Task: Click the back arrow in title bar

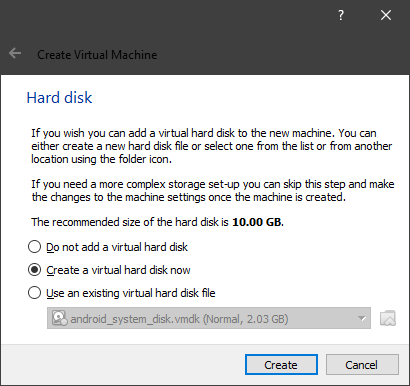Action: [15, 53]
